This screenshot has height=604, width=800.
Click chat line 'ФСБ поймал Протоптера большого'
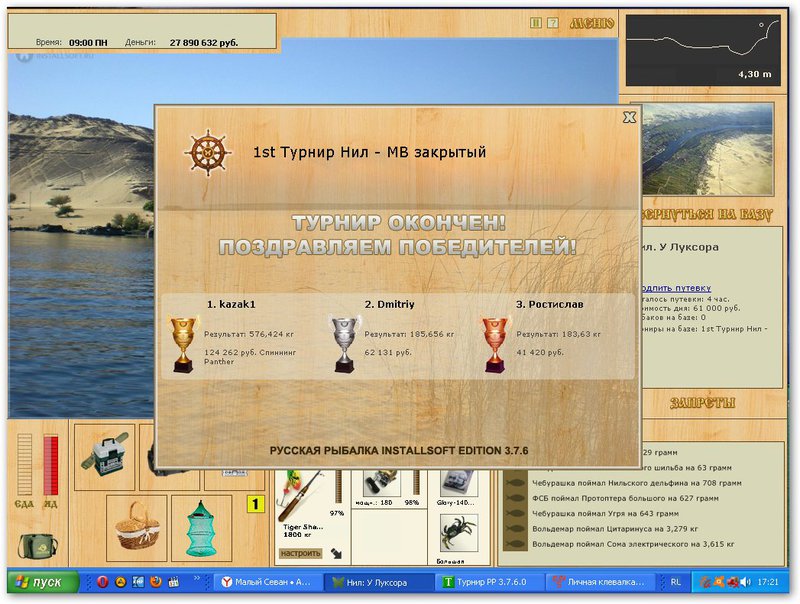(625, 498)
